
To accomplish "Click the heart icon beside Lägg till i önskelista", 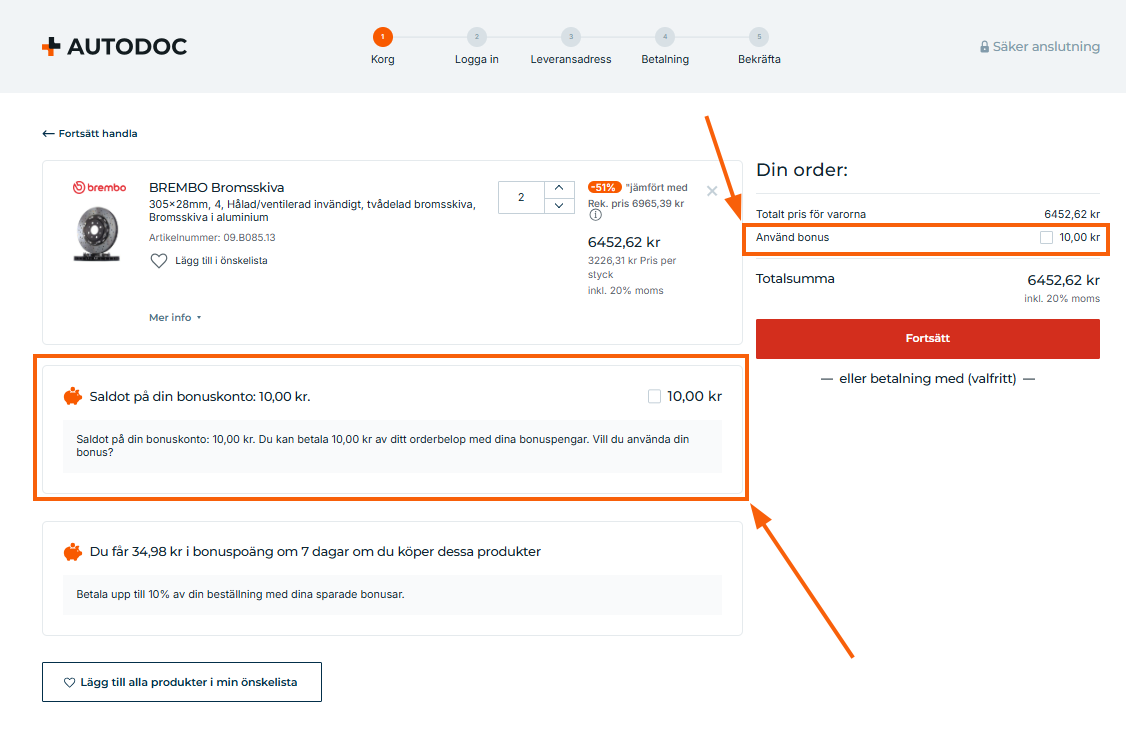I will 158,261.
